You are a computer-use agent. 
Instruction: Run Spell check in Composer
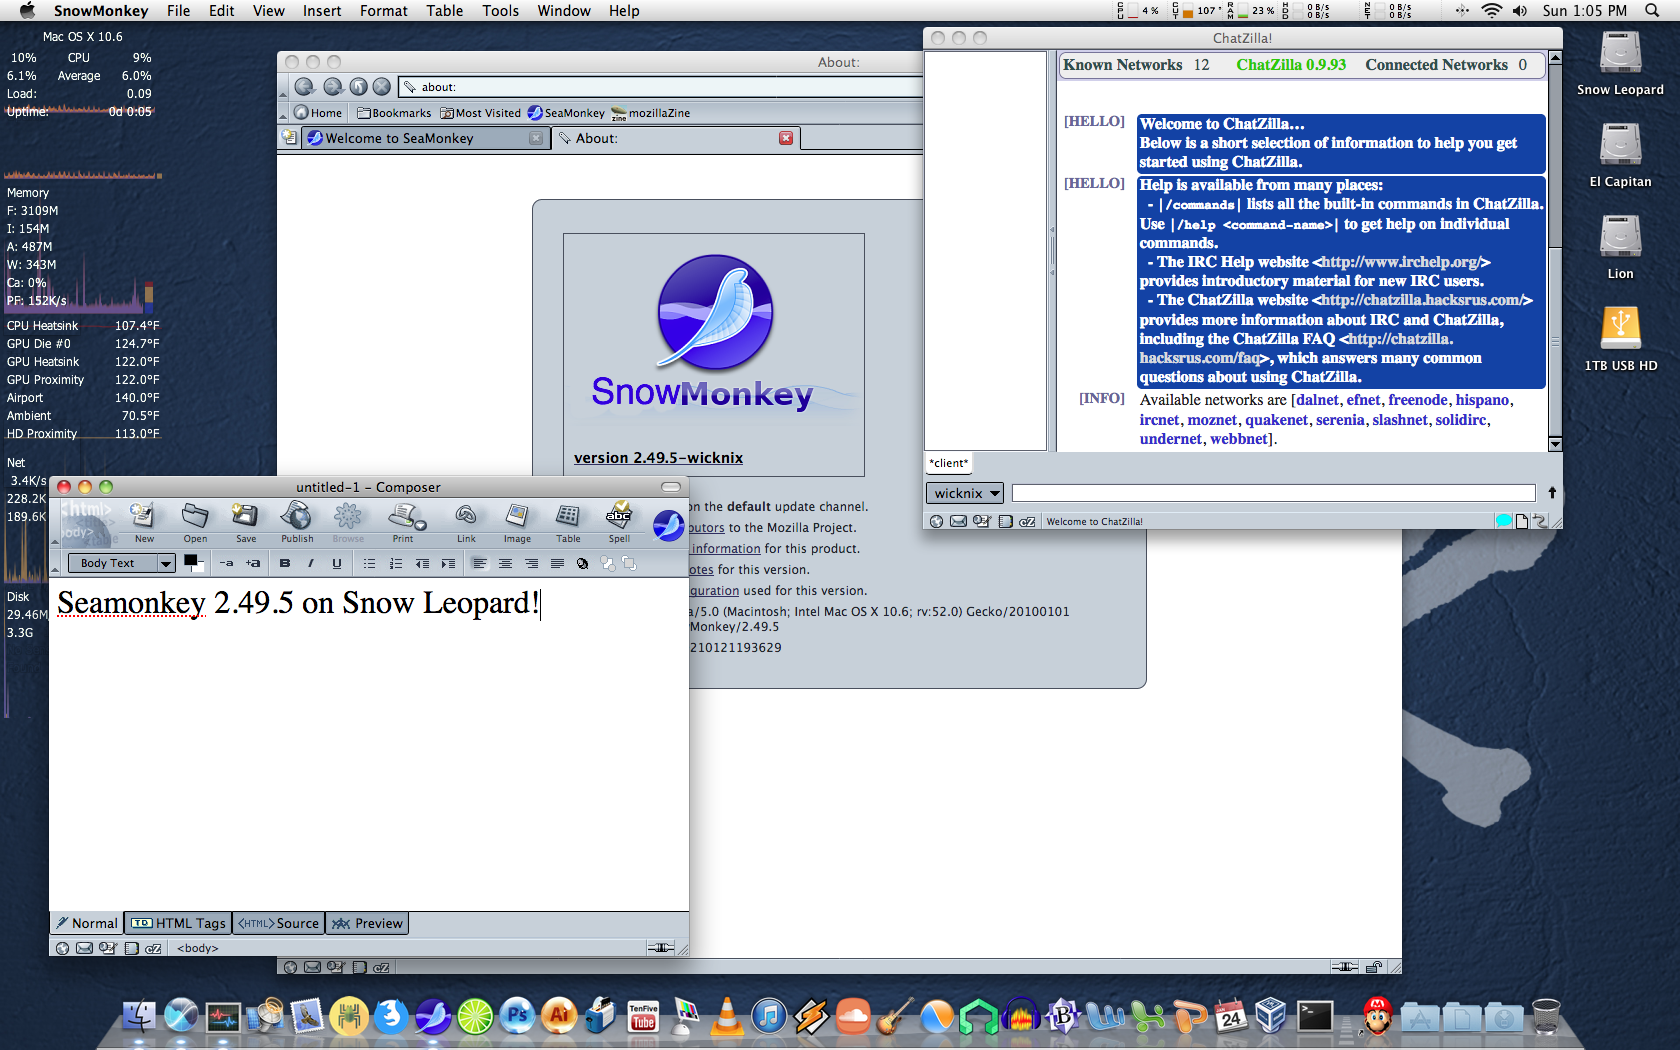click(x=619, y=522)
